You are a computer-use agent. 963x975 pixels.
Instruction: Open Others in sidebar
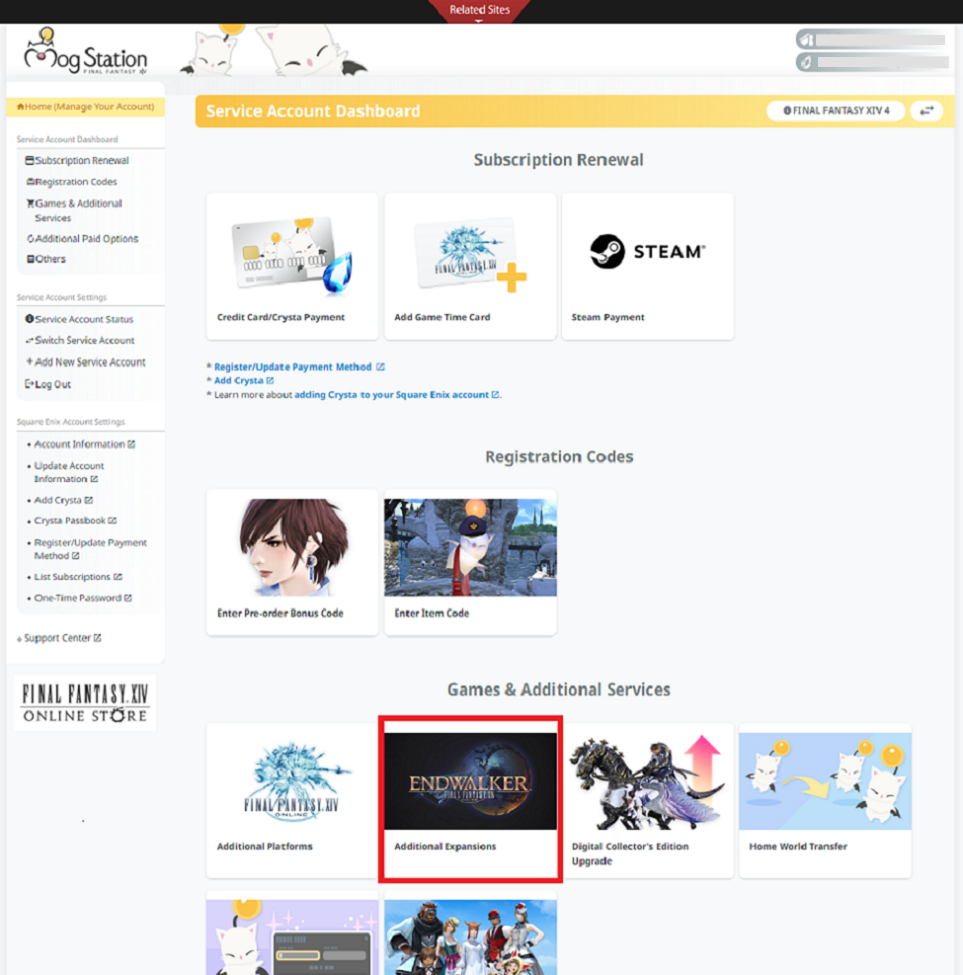(46, 259)
